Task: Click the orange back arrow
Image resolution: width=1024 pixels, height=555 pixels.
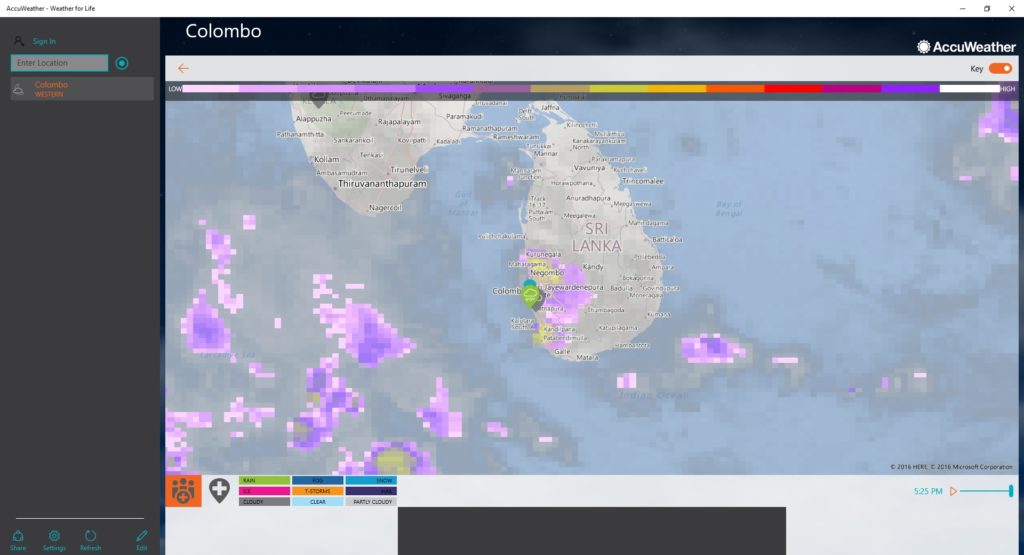Action: (x=183, y=68)
